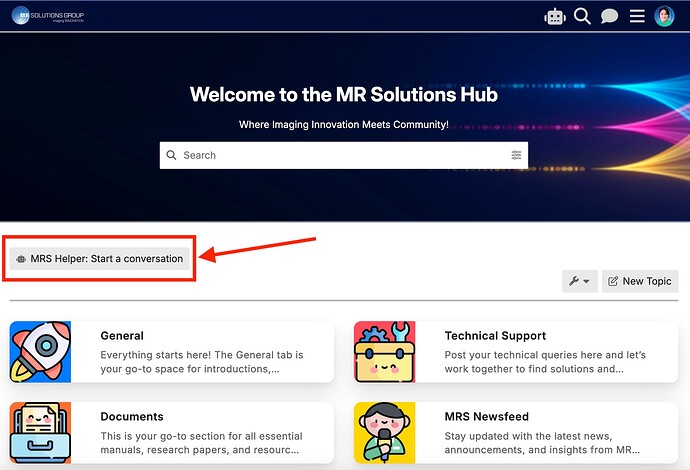Open the MRS Newsfeed category title

pos(487,417)
